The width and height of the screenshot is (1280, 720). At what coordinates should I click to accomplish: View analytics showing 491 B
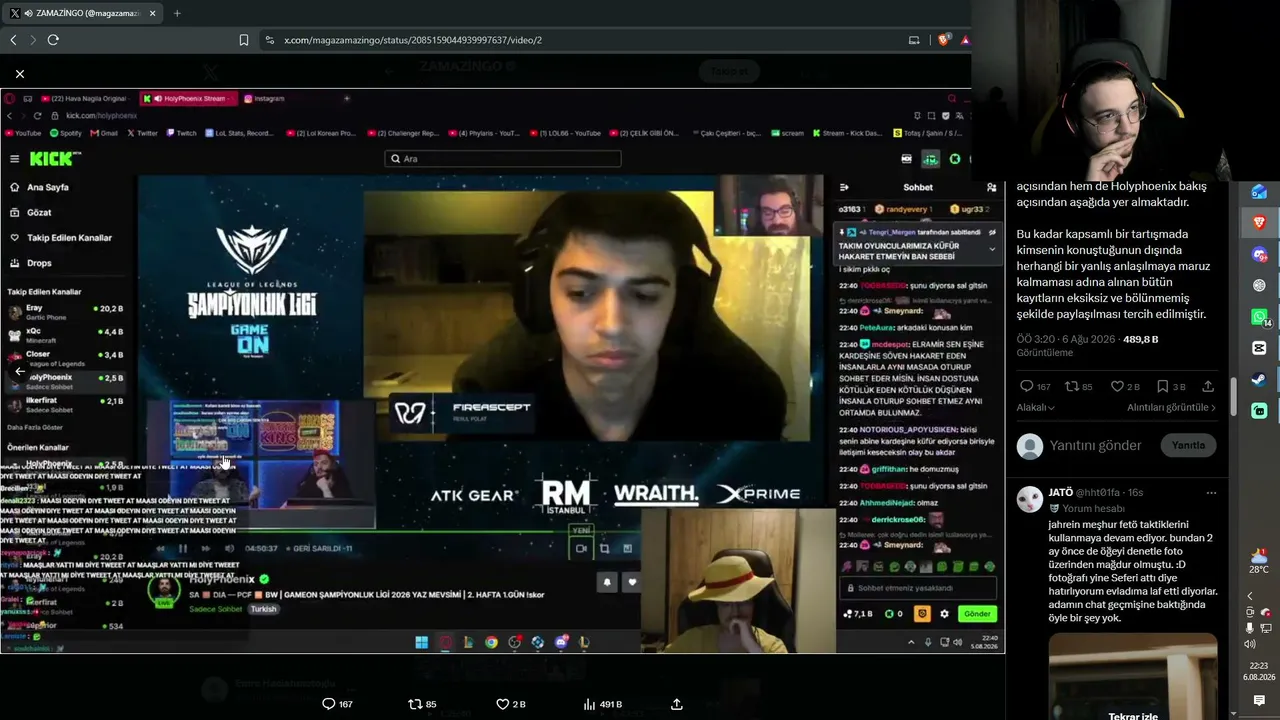(x=603, y=704)
